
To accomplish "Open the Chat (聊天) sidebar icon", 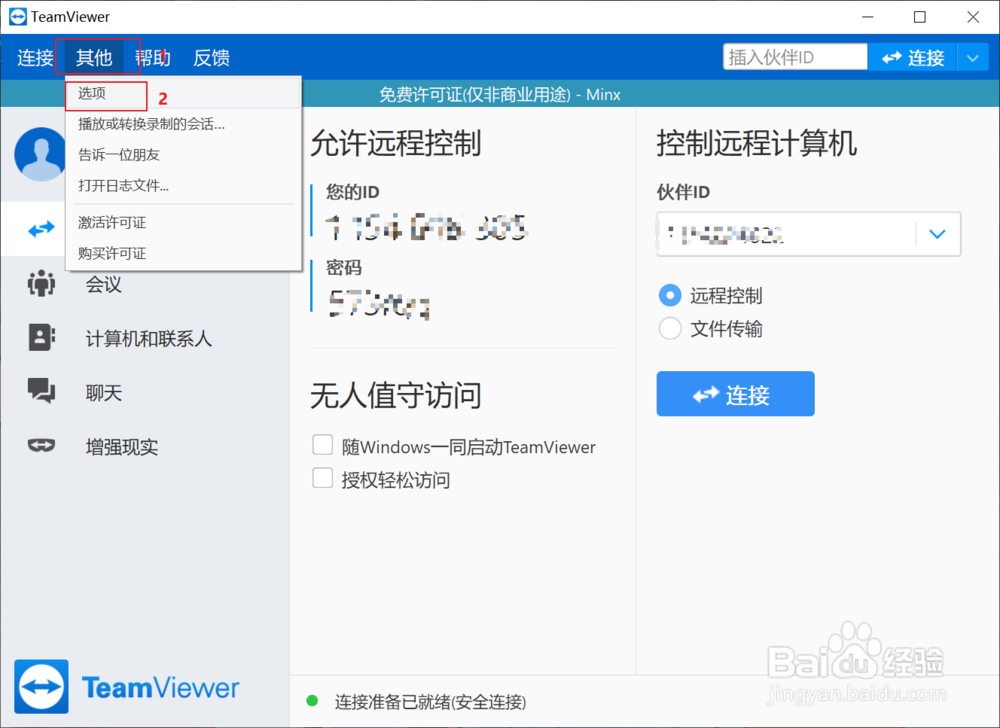I will (x=41, y=391).
